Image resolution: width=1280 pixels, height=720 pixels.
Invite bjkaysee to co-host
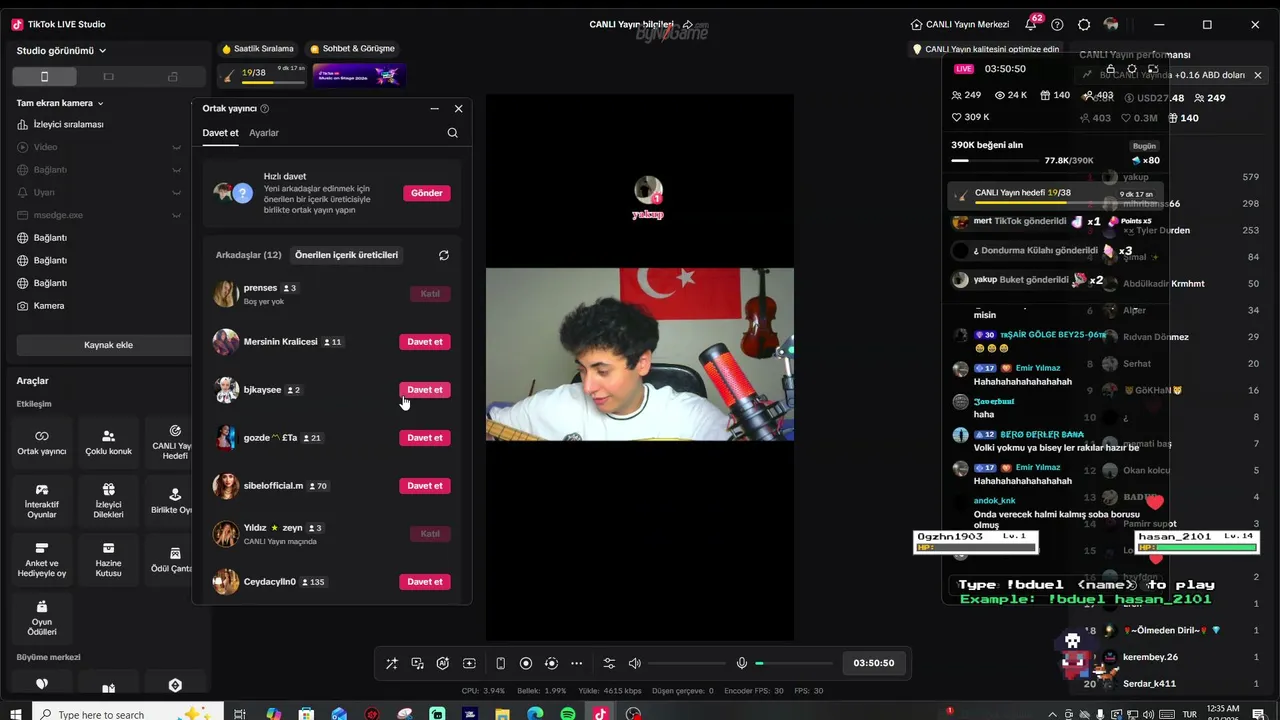coord(425,390)
